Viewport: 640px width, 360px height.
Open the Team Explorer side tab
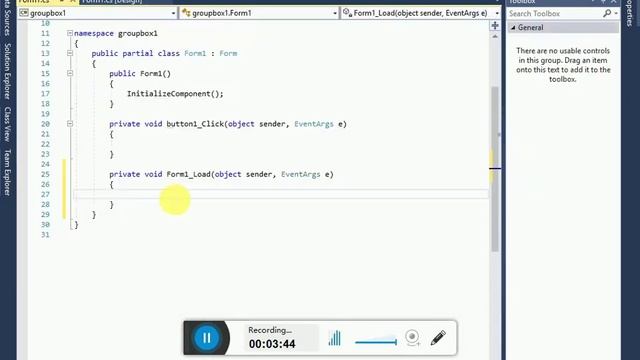(7, 172)
